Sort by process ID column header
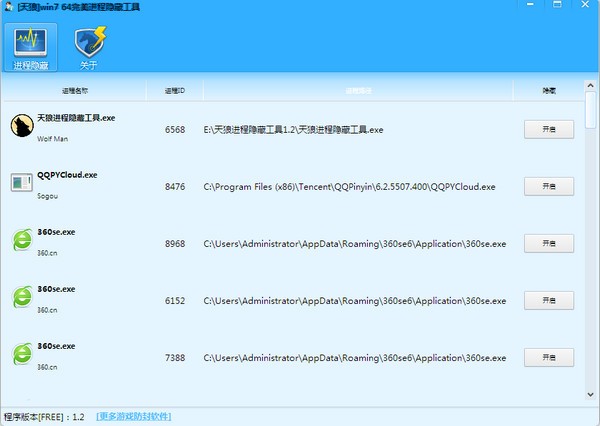 [175, 91]
